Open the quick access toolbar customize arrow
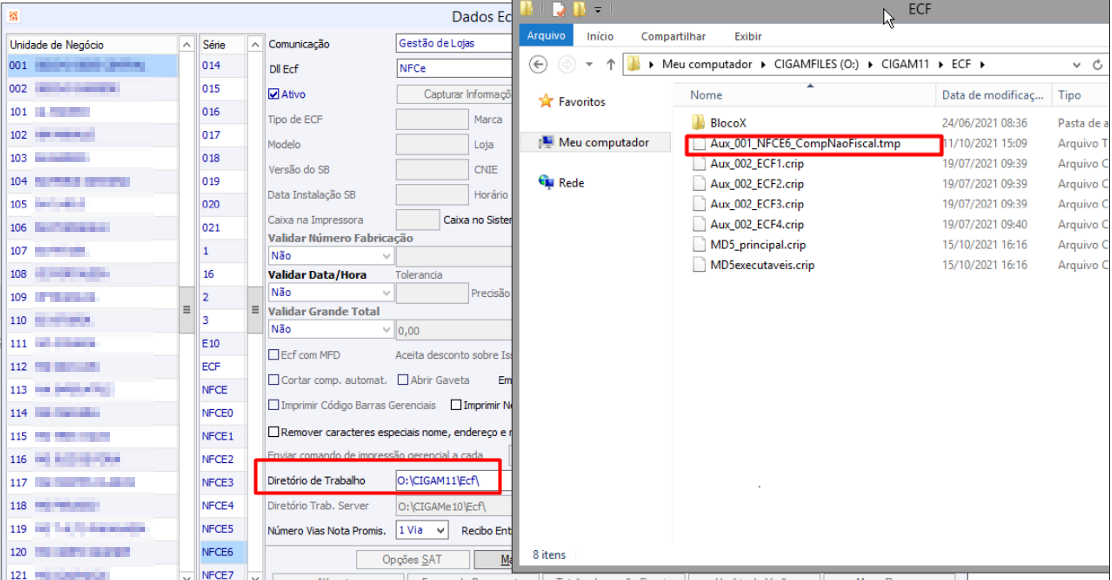 point(598,9)
